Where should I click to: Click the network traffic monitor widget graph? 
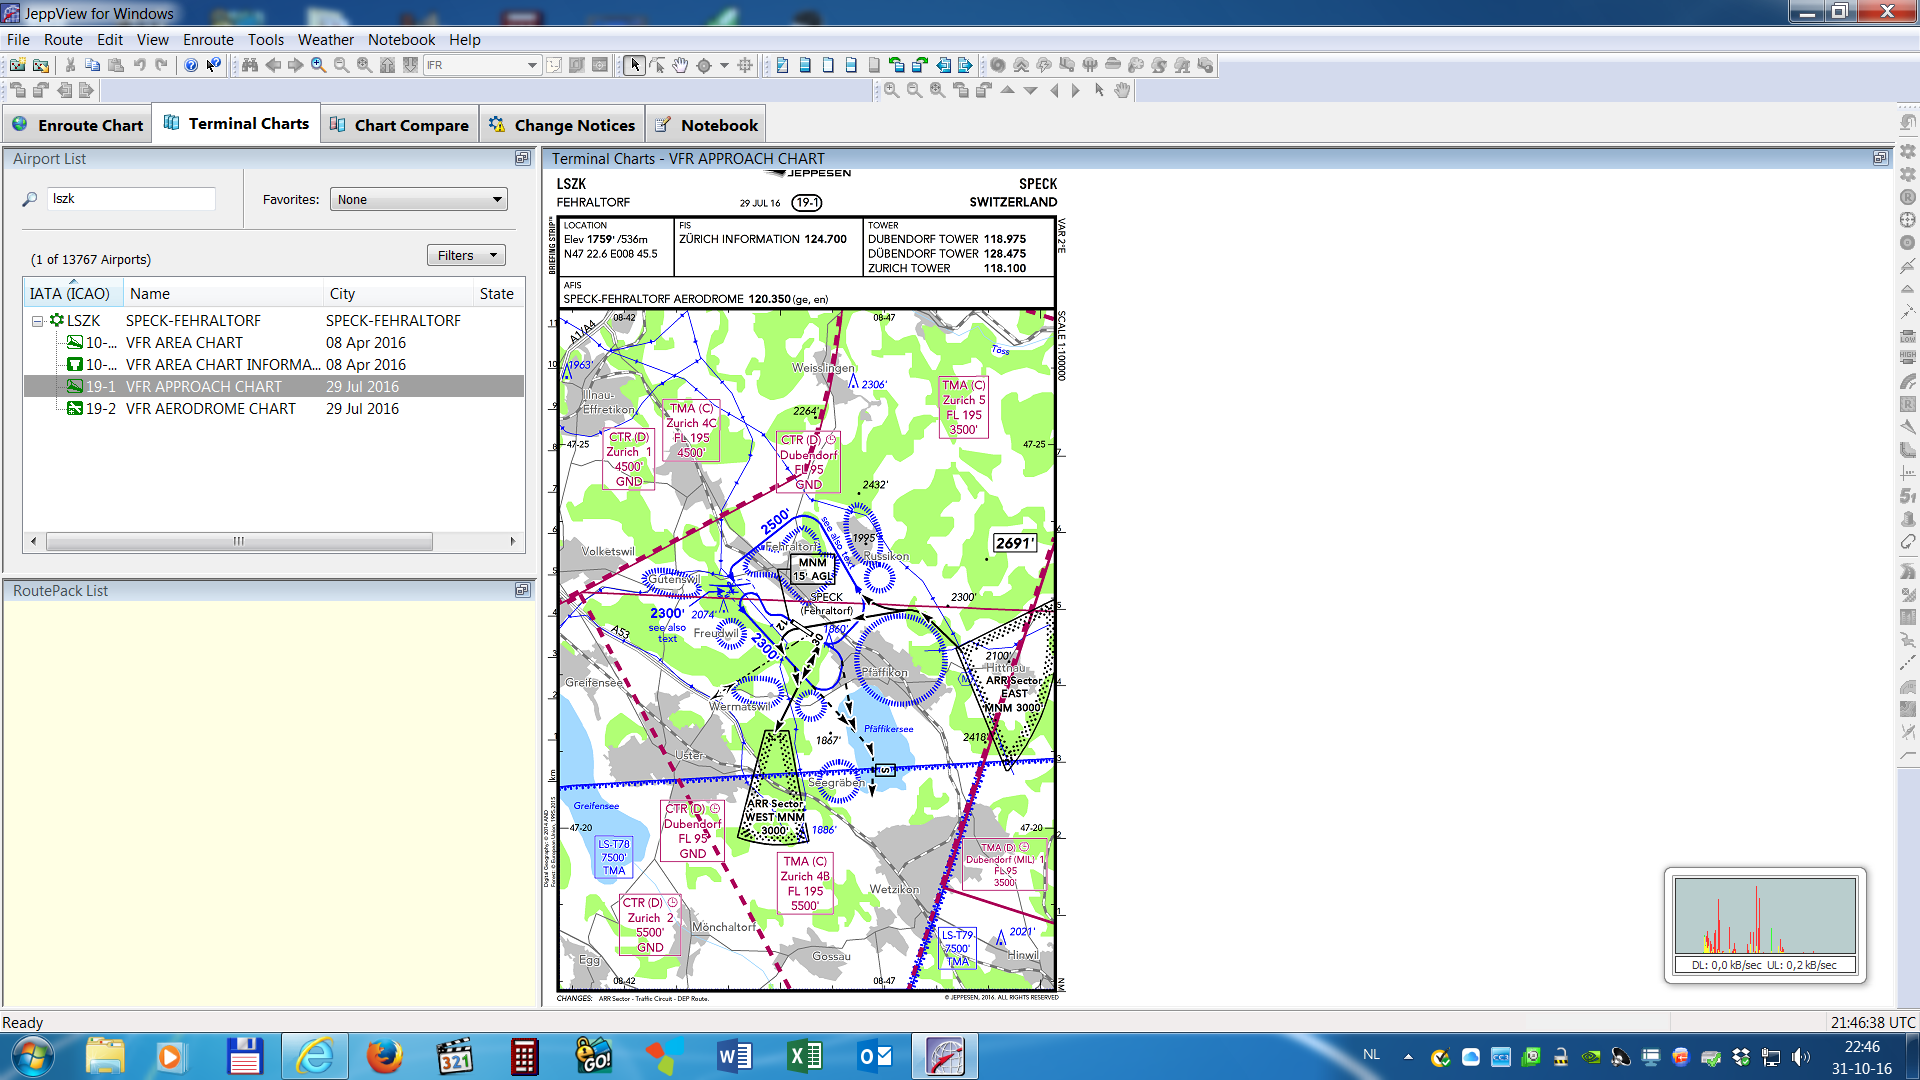click(1765, 916)
